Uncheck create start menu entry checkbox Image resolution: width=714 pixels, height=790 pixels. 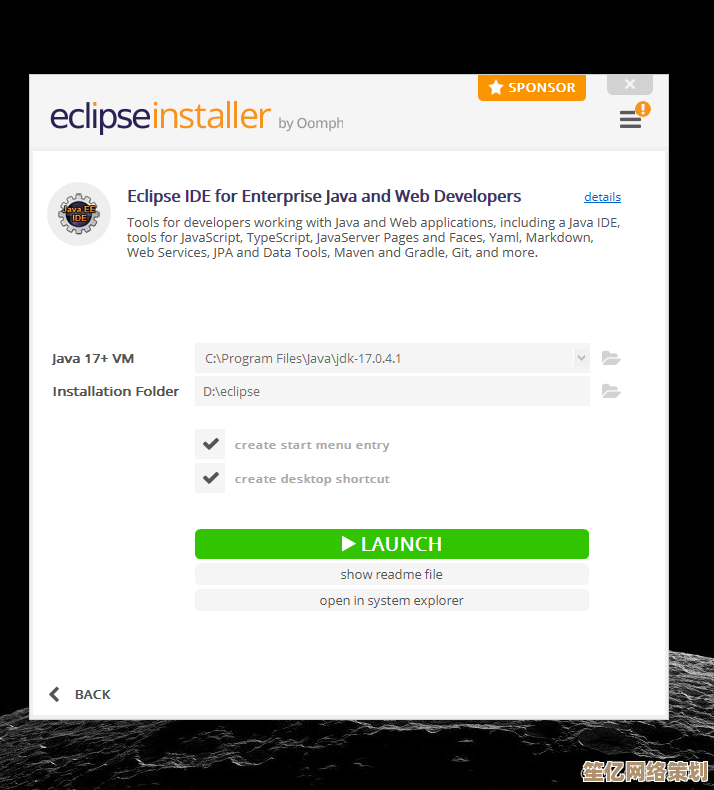tap(210, 444)
